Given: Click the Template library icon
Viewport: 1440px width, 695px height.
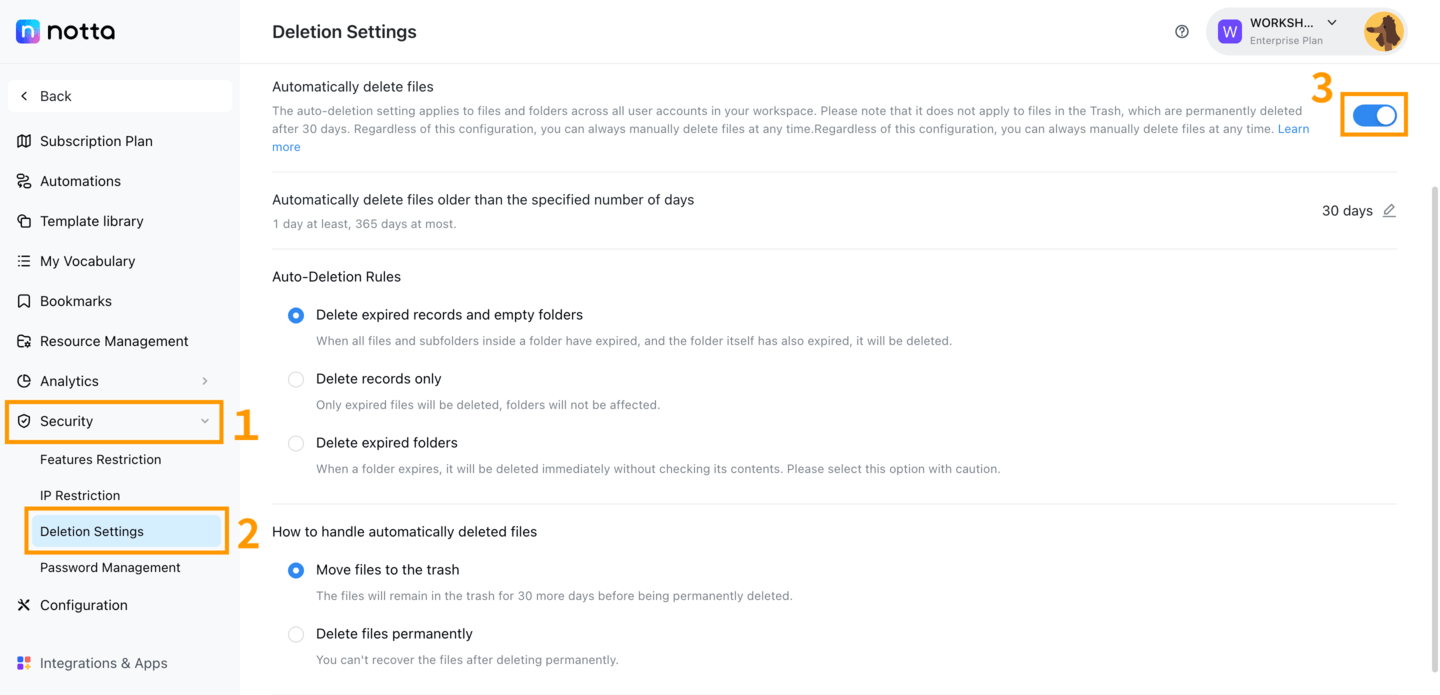Looking at the screenshot, I should click(x=24, y=221).
